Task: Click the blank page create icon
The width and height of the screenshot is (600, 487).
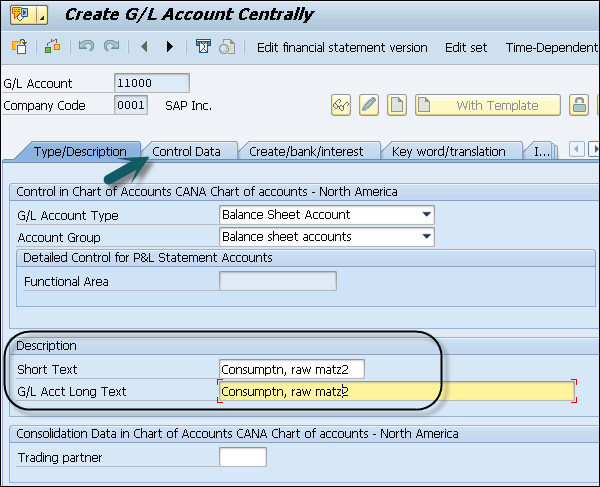Action: 397,106
